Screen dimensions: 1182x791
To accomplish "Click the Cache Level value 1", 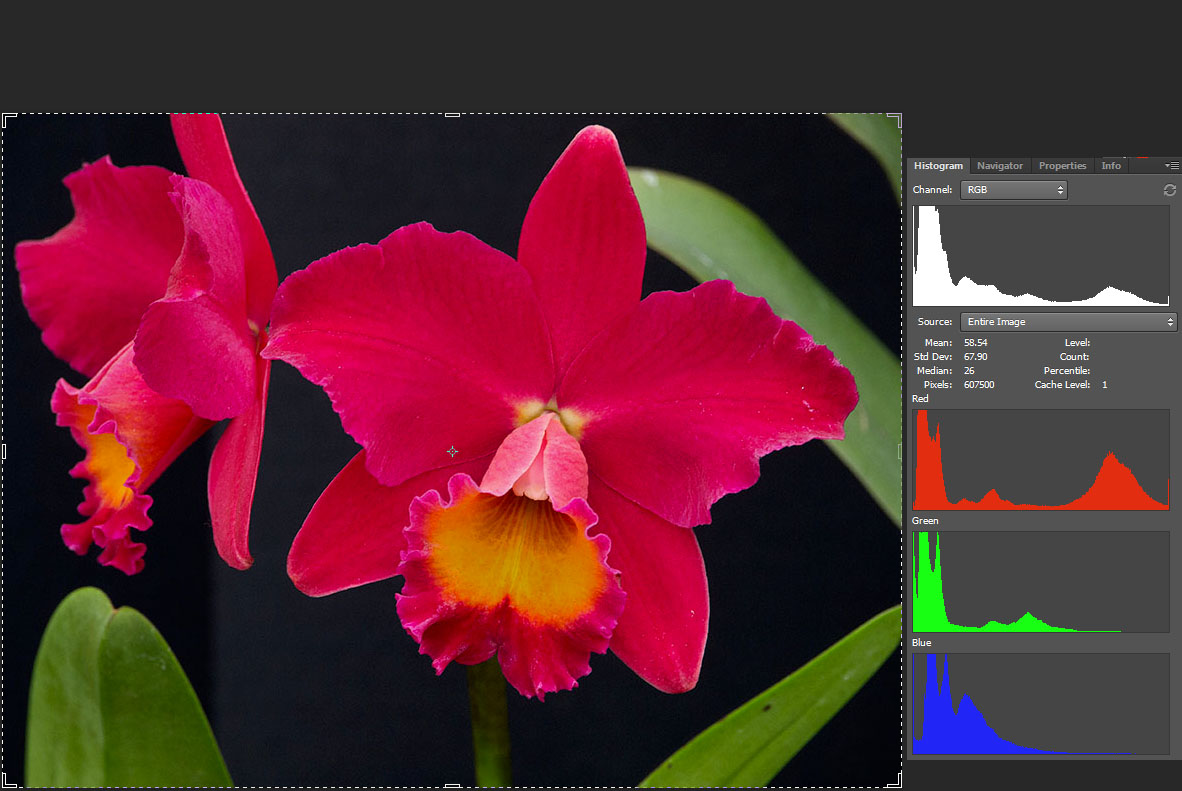I will [x=1104, y=385].
